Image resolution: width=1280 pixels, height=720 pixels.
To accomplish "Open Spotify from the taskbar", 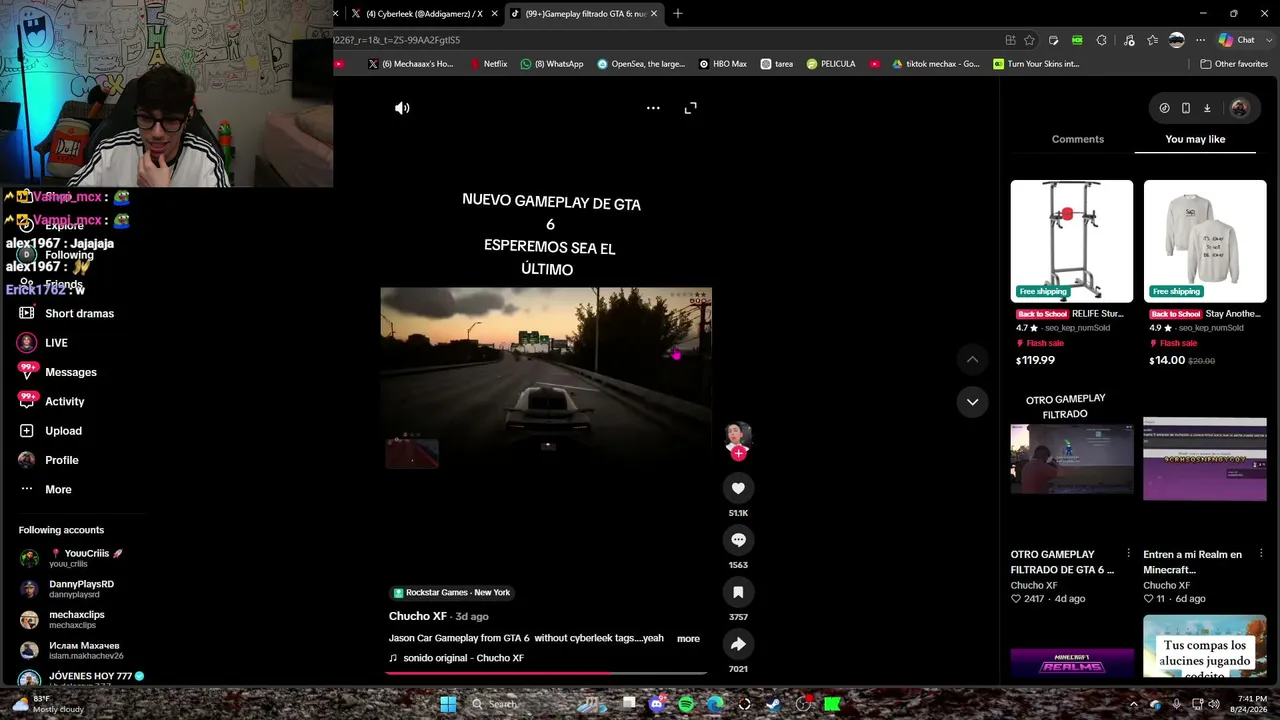I will tap(686, 704).
